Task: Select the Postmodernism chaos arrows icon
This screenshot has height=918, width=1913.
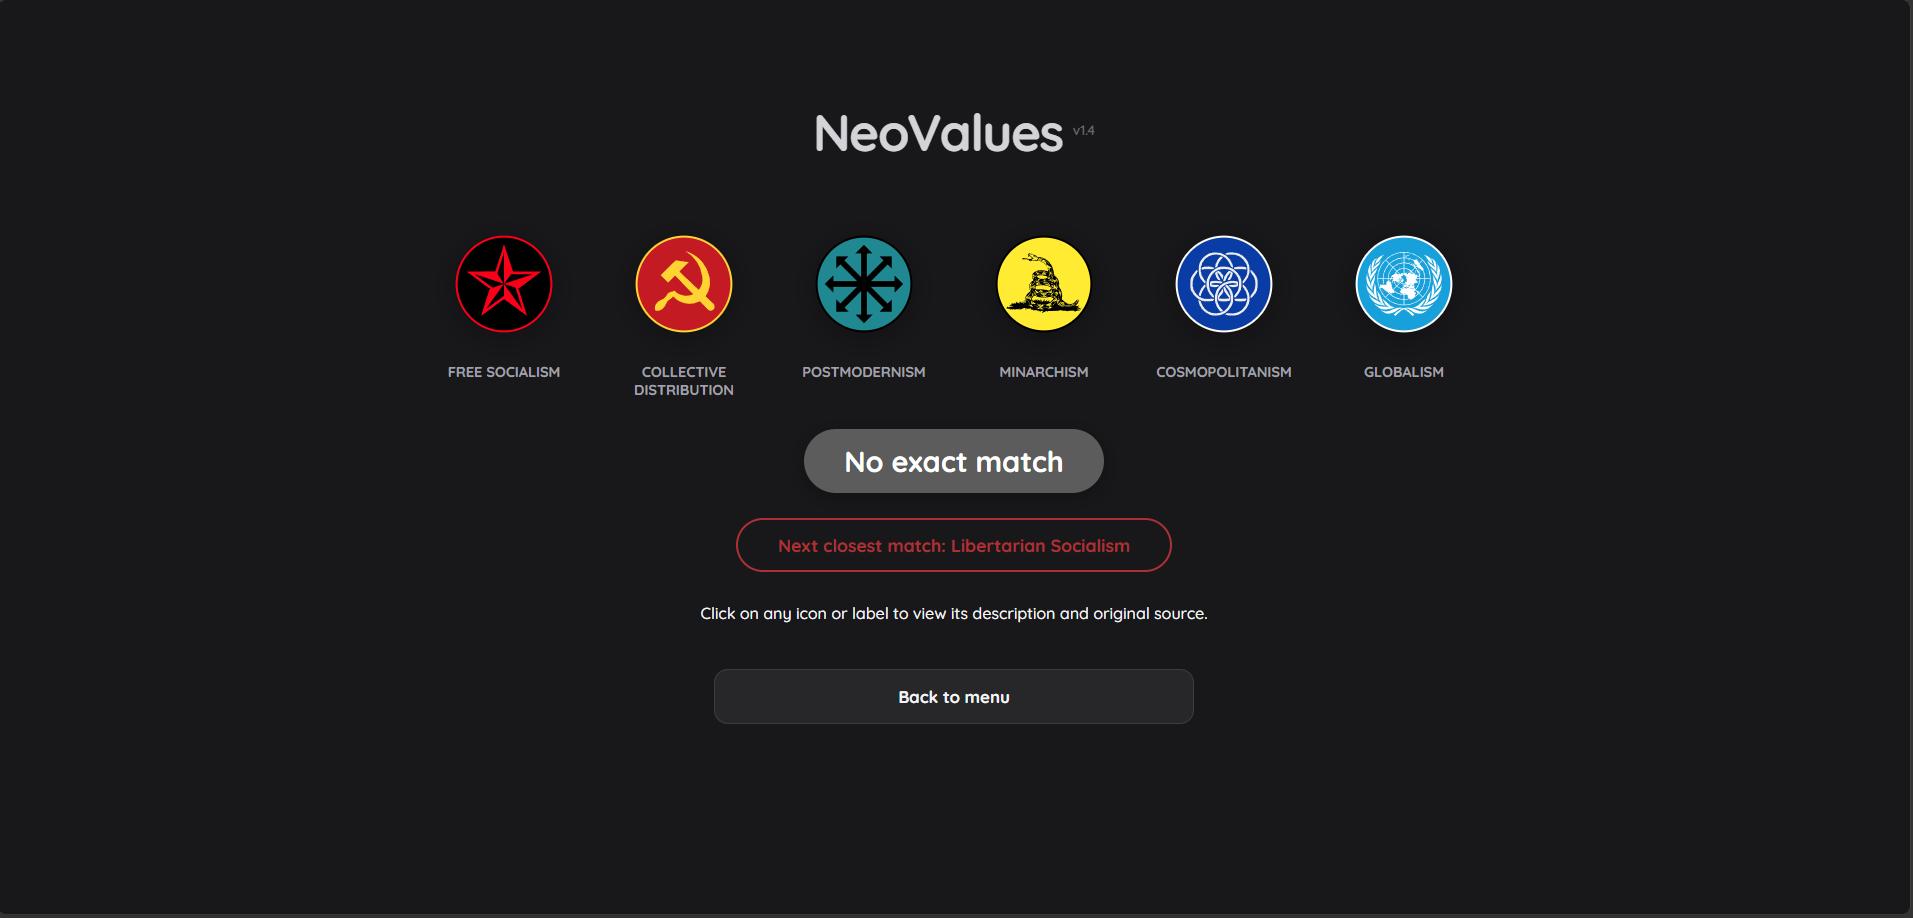Action: [864, 284]
